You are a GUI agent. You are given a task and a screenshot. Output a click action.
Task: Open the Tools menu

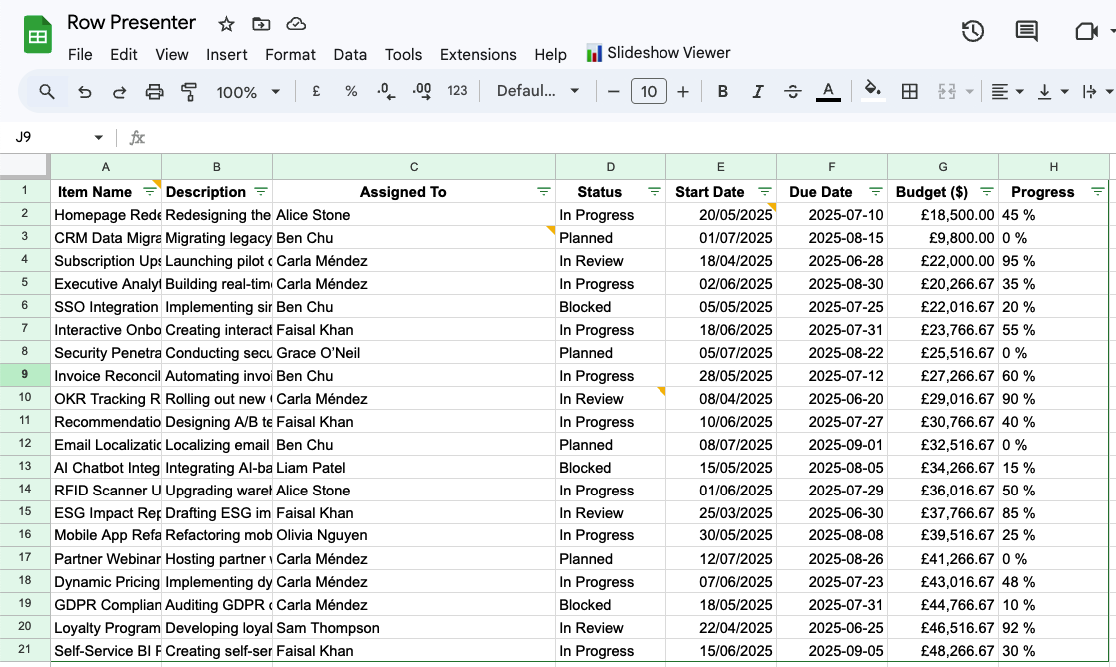(404, 55)
